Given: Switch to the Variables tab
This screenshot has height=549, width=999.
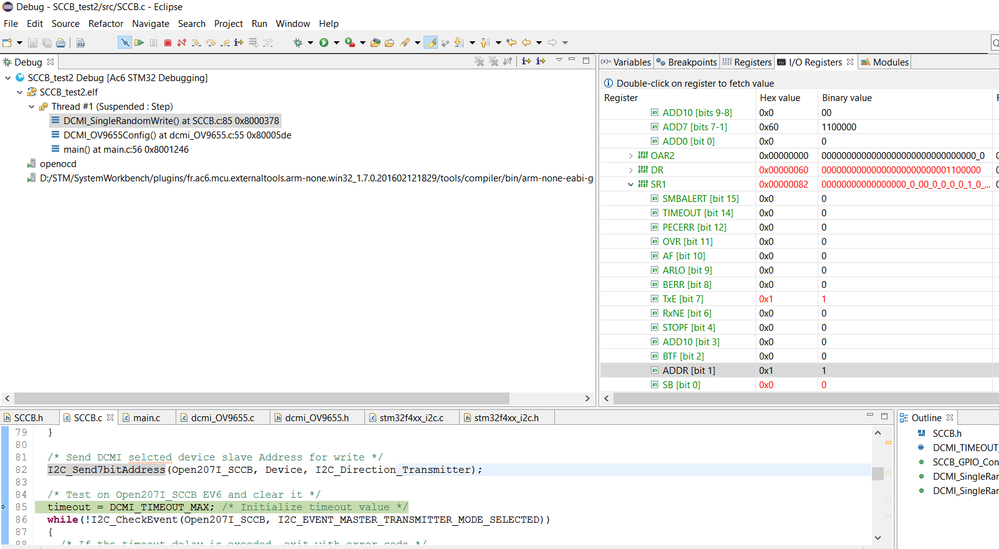Looking at the screenshot, I should [626, 62].
